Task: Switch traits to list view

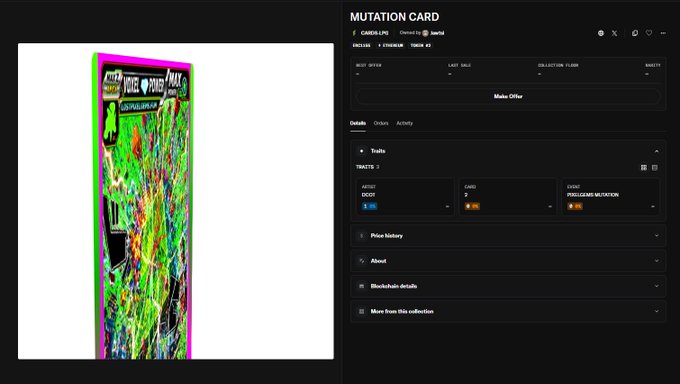Action: [x=654, y=167]
